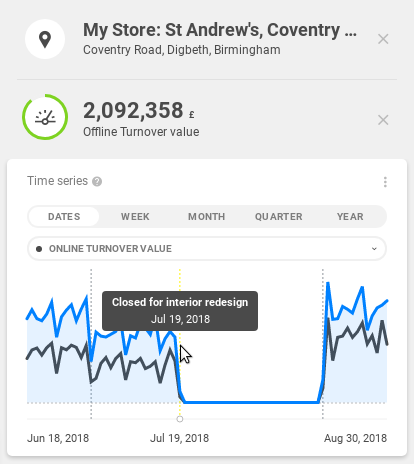Click the Aug 30, 2018 date label
This screenshot has height=464, width=414.
355,438
